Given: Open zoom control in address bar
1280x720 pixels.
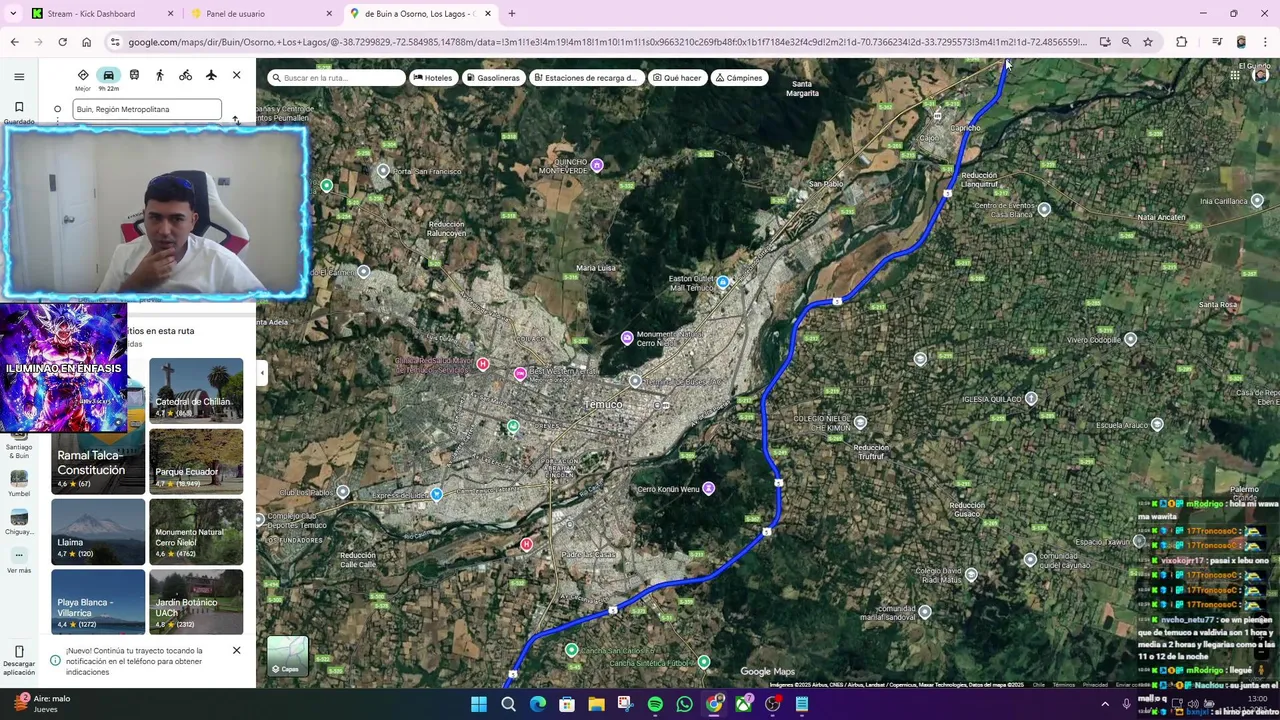Looking at the screenshot, I should click(x=1126, y=42).
